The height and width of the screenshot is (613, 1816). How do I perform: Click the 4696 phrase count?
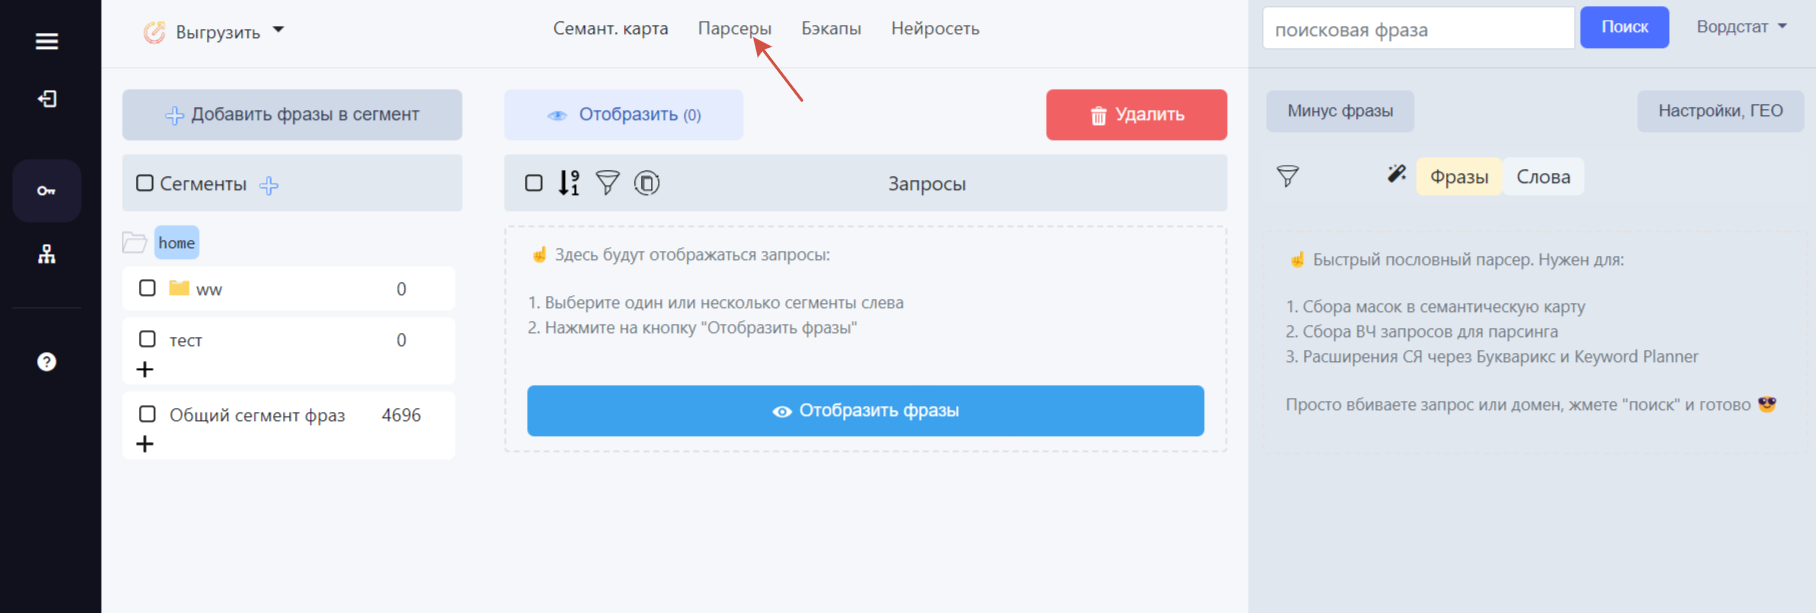[x=401, y=415]
